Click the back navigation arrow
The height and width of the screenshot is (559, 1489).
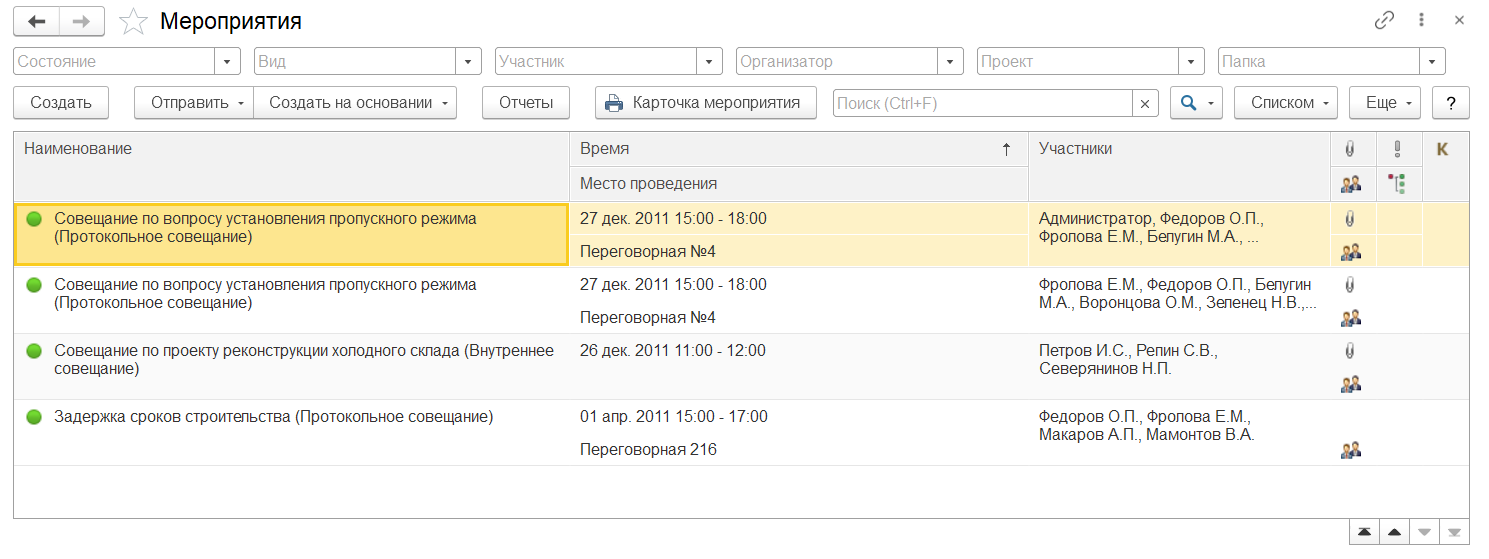pyautogui.click(x=37, y=21)
